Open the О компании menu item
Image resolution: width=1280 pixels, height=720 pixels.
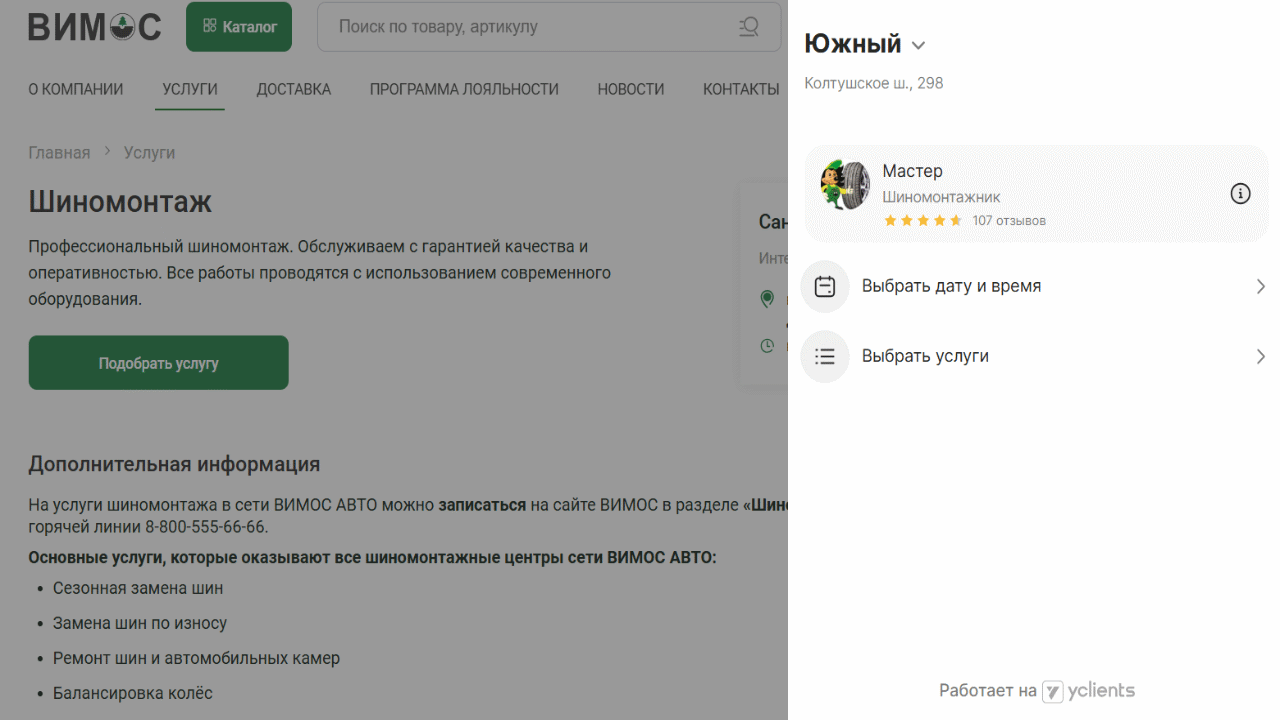pyautogui.click(x=76, y=89)
